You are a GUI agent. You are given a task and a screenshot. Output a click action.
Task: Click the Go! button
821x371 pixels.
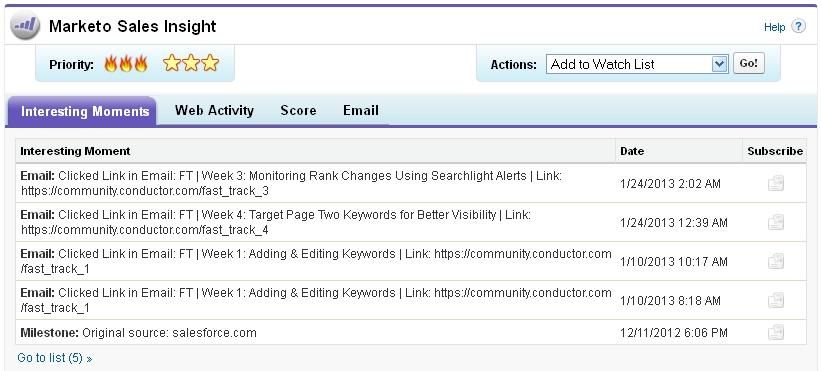click(x=748, y=63)
